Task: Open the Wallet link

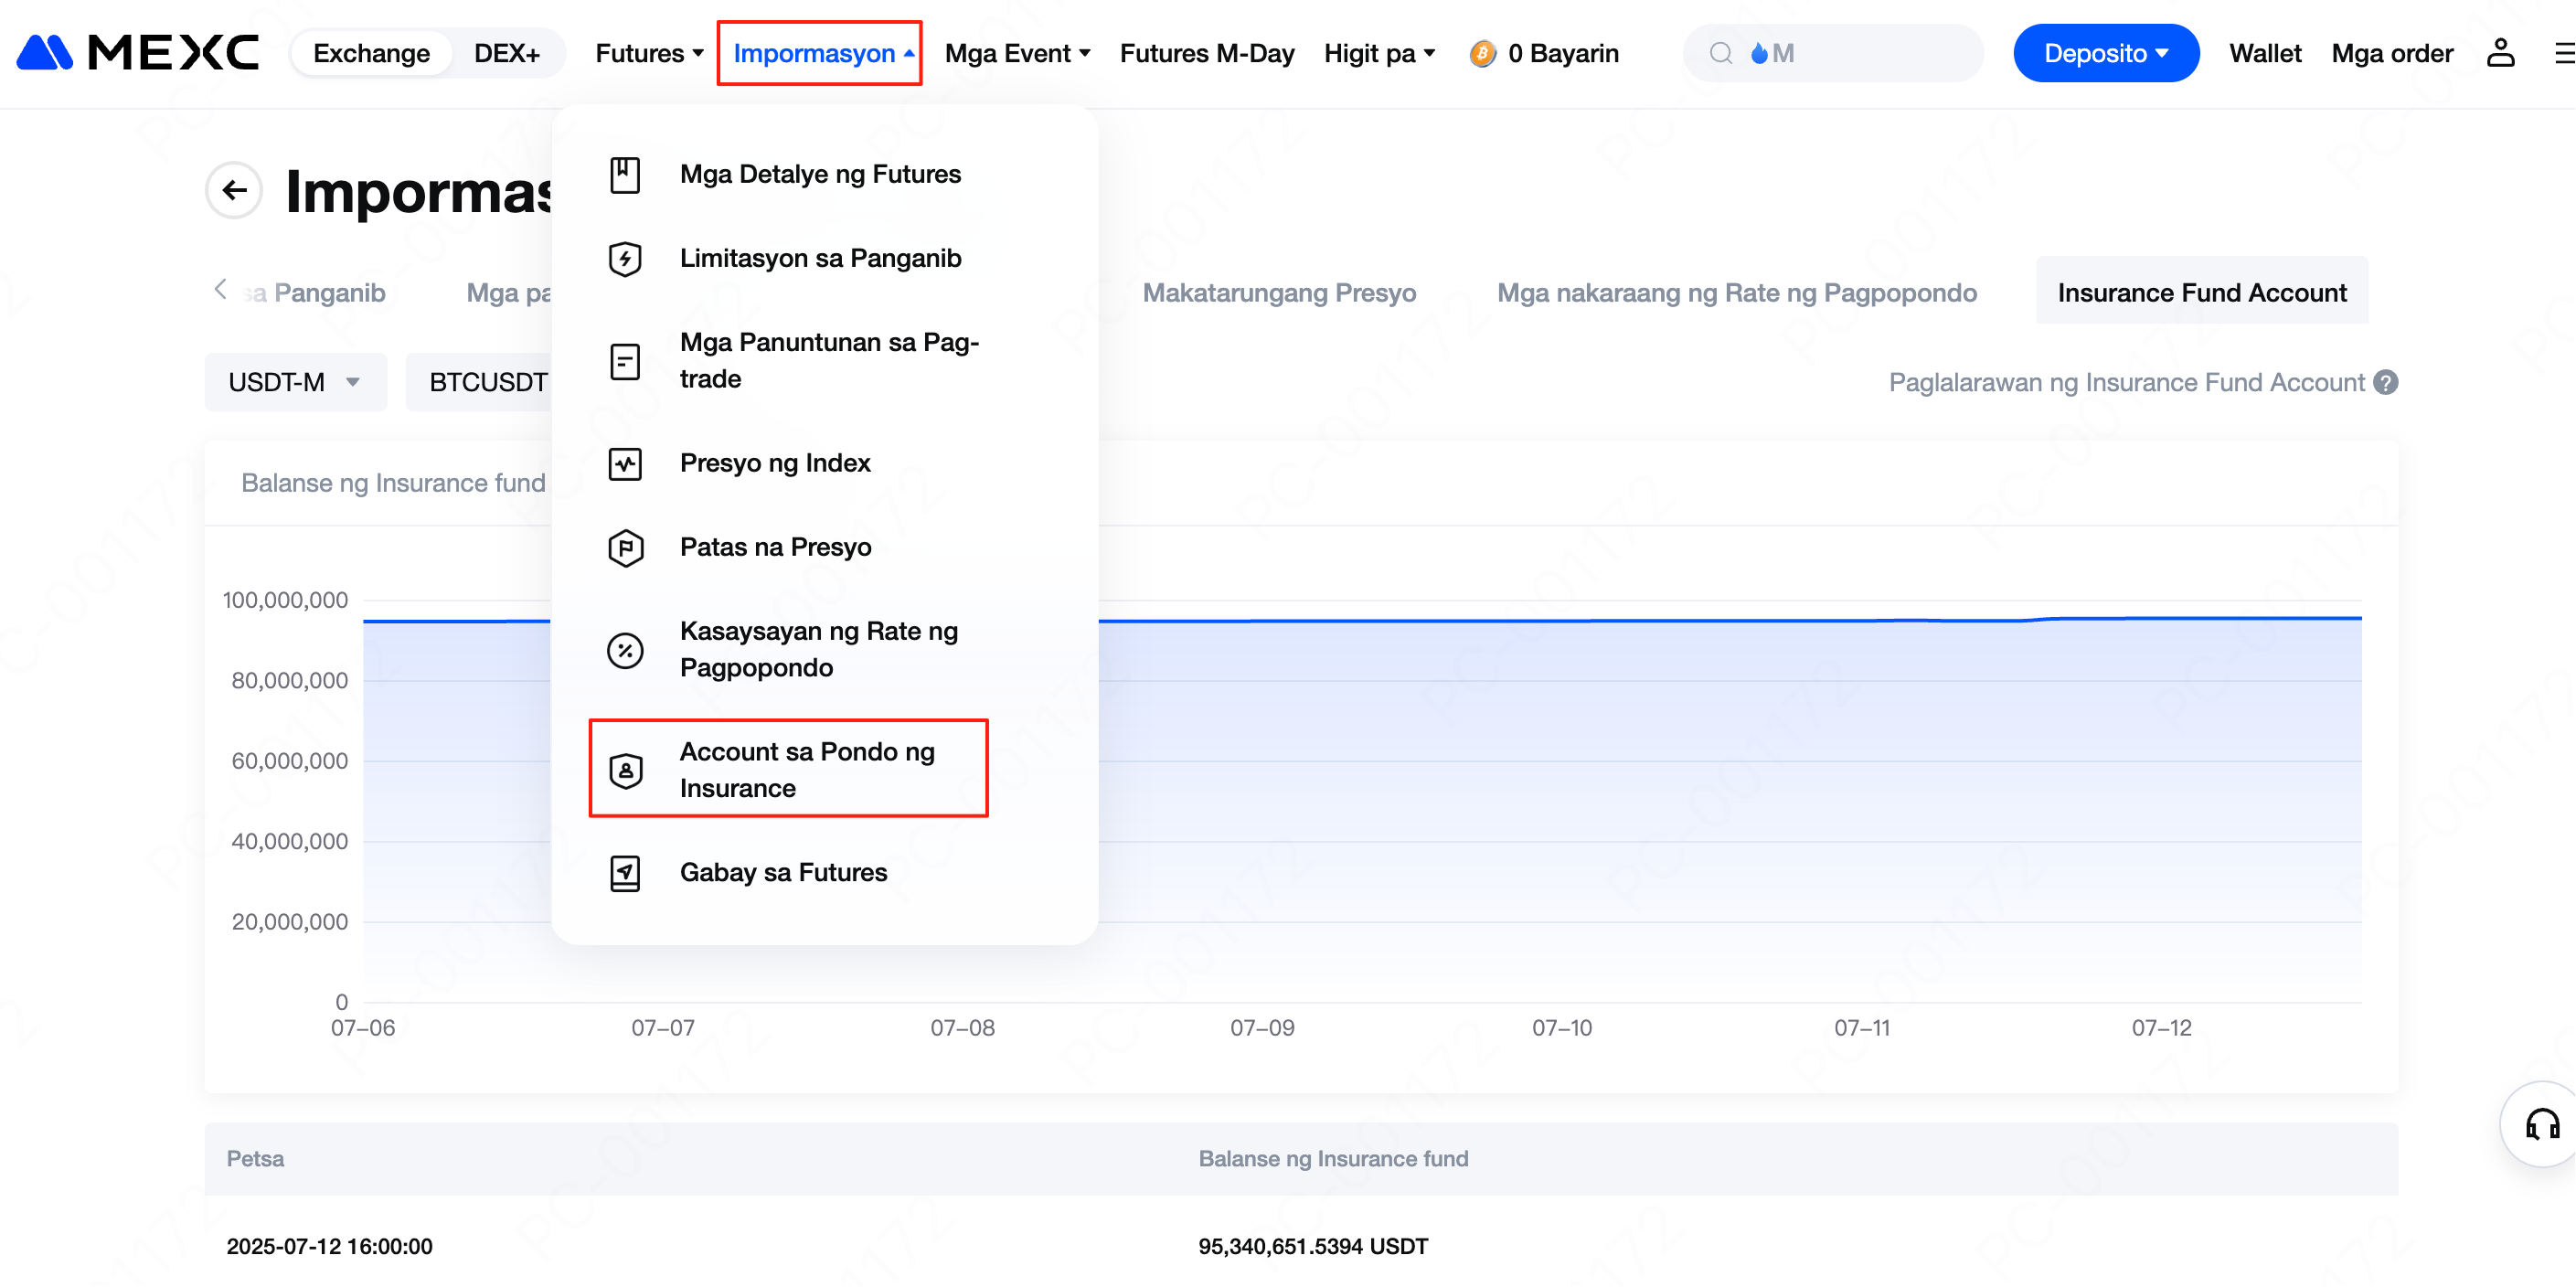Action: point(2264,53)
